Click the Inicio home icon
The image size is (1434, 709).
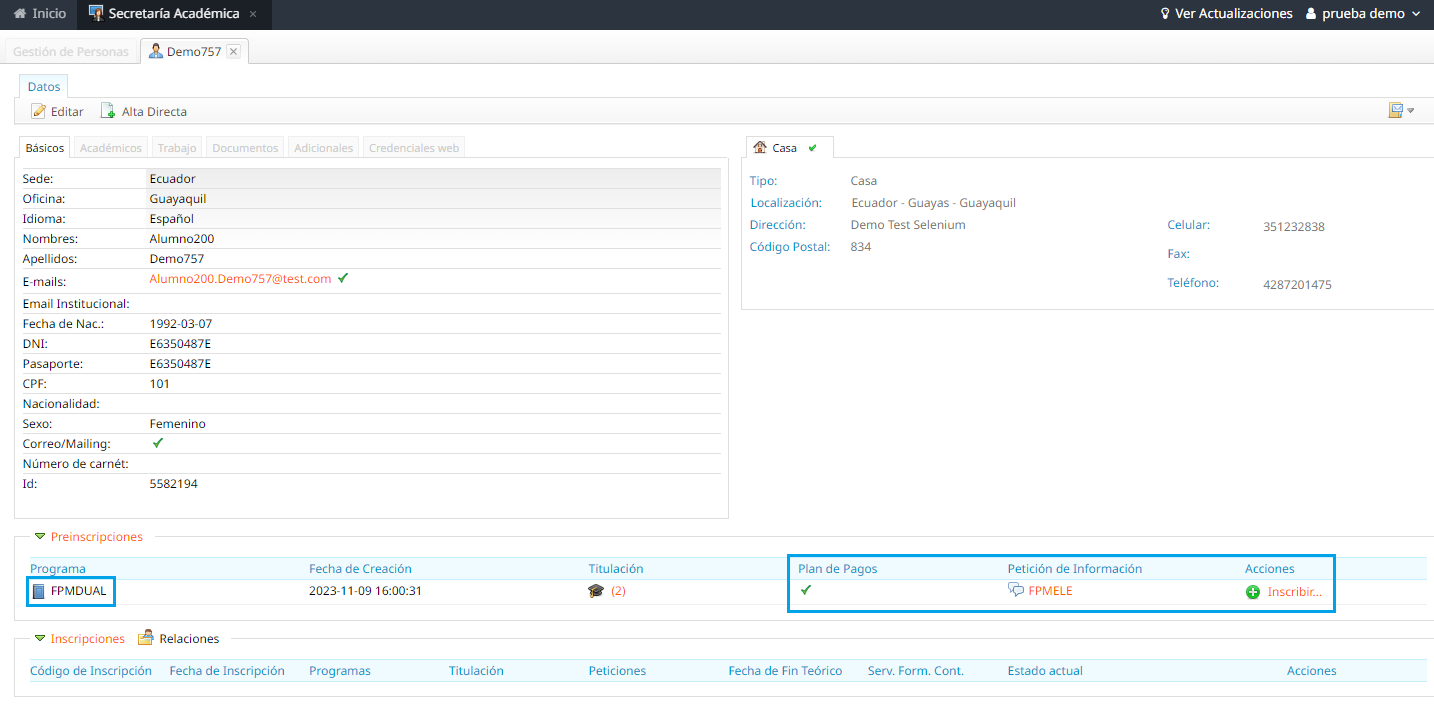tap(19, 14)
